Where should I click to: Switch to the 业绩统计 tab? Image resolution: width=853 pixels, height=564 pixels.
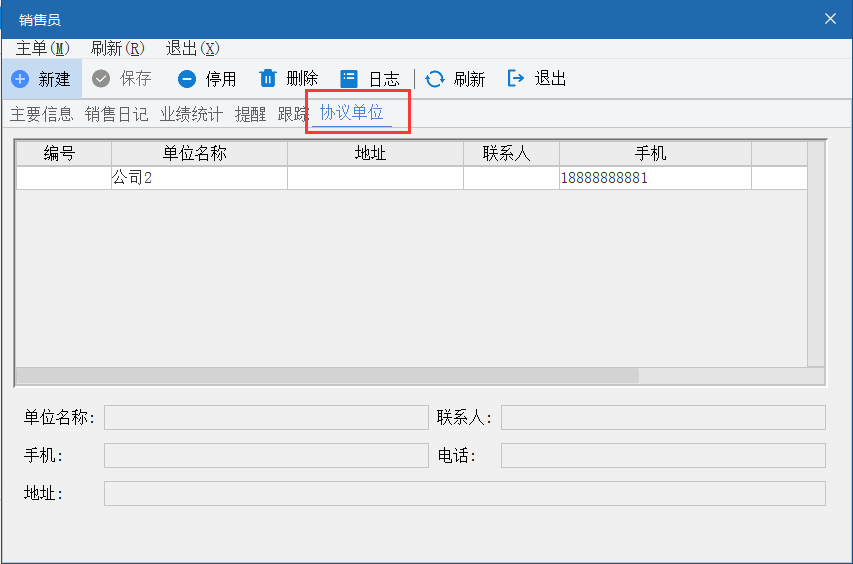pyautogui.click(x=191, y=114)
